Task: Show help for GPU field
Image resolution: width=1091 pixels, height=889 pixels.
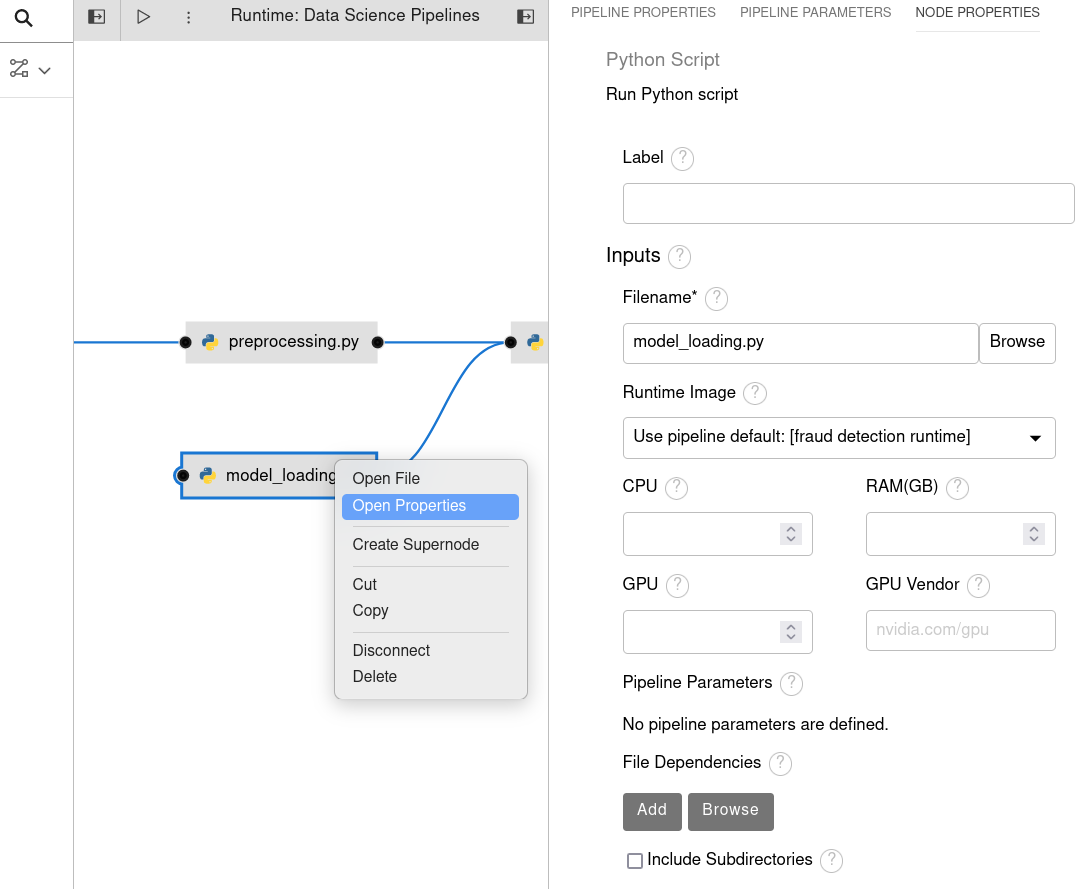Action: (678, 586)
